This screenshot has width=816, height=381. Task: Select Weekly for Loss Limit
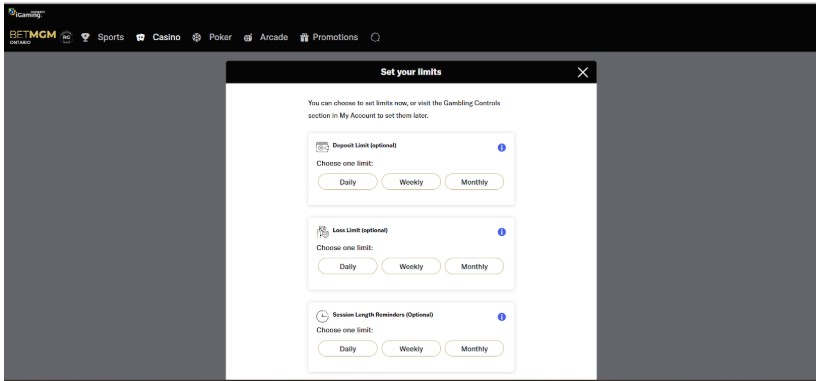[411, 266]
